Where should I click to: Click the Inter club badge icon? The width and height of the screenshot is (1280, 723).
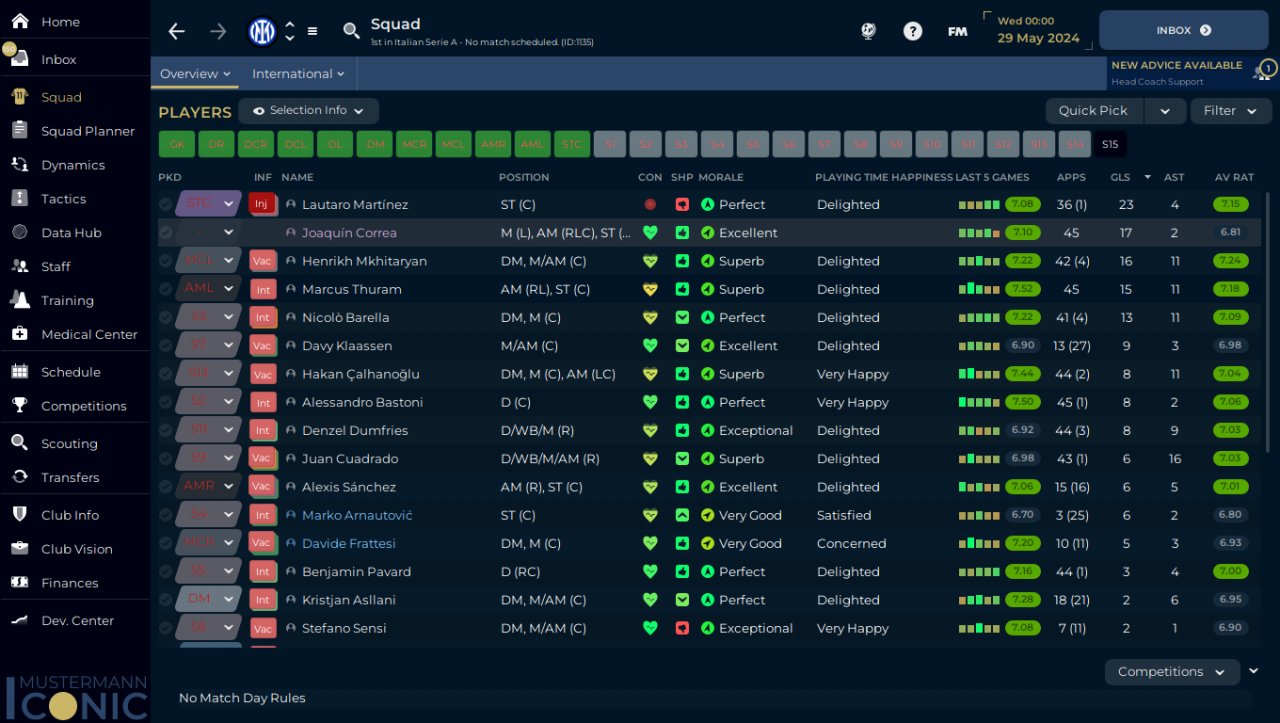pos(262,31)
